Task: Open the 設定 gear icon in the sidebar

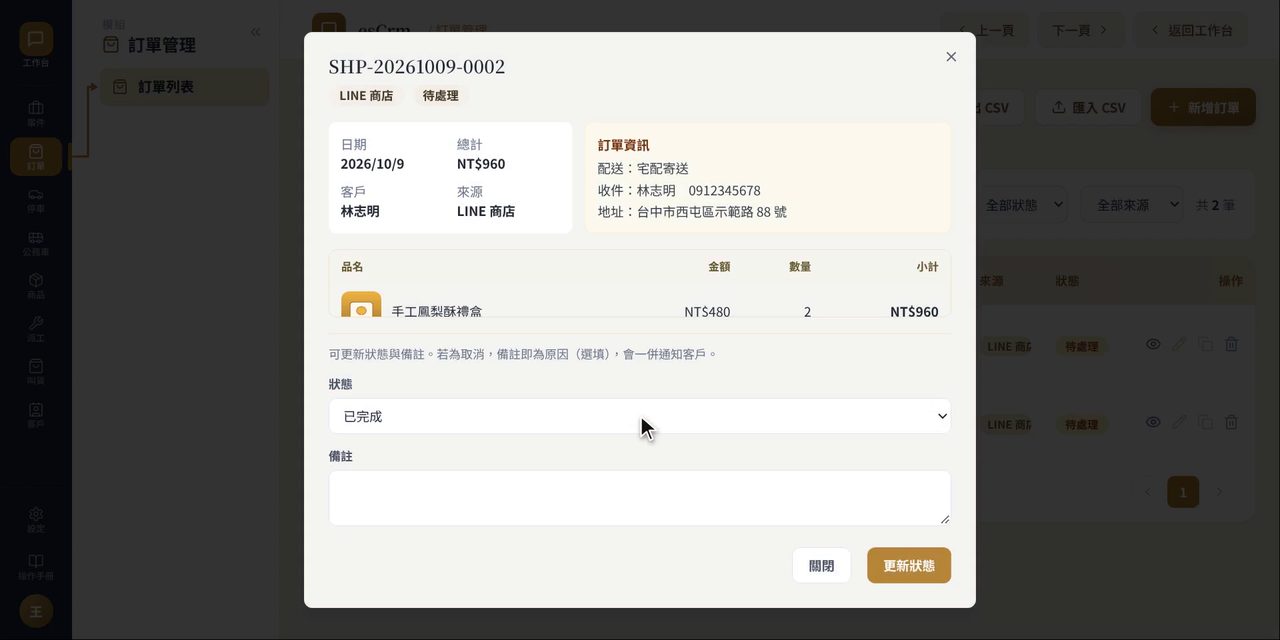Action: coord(36,514)
